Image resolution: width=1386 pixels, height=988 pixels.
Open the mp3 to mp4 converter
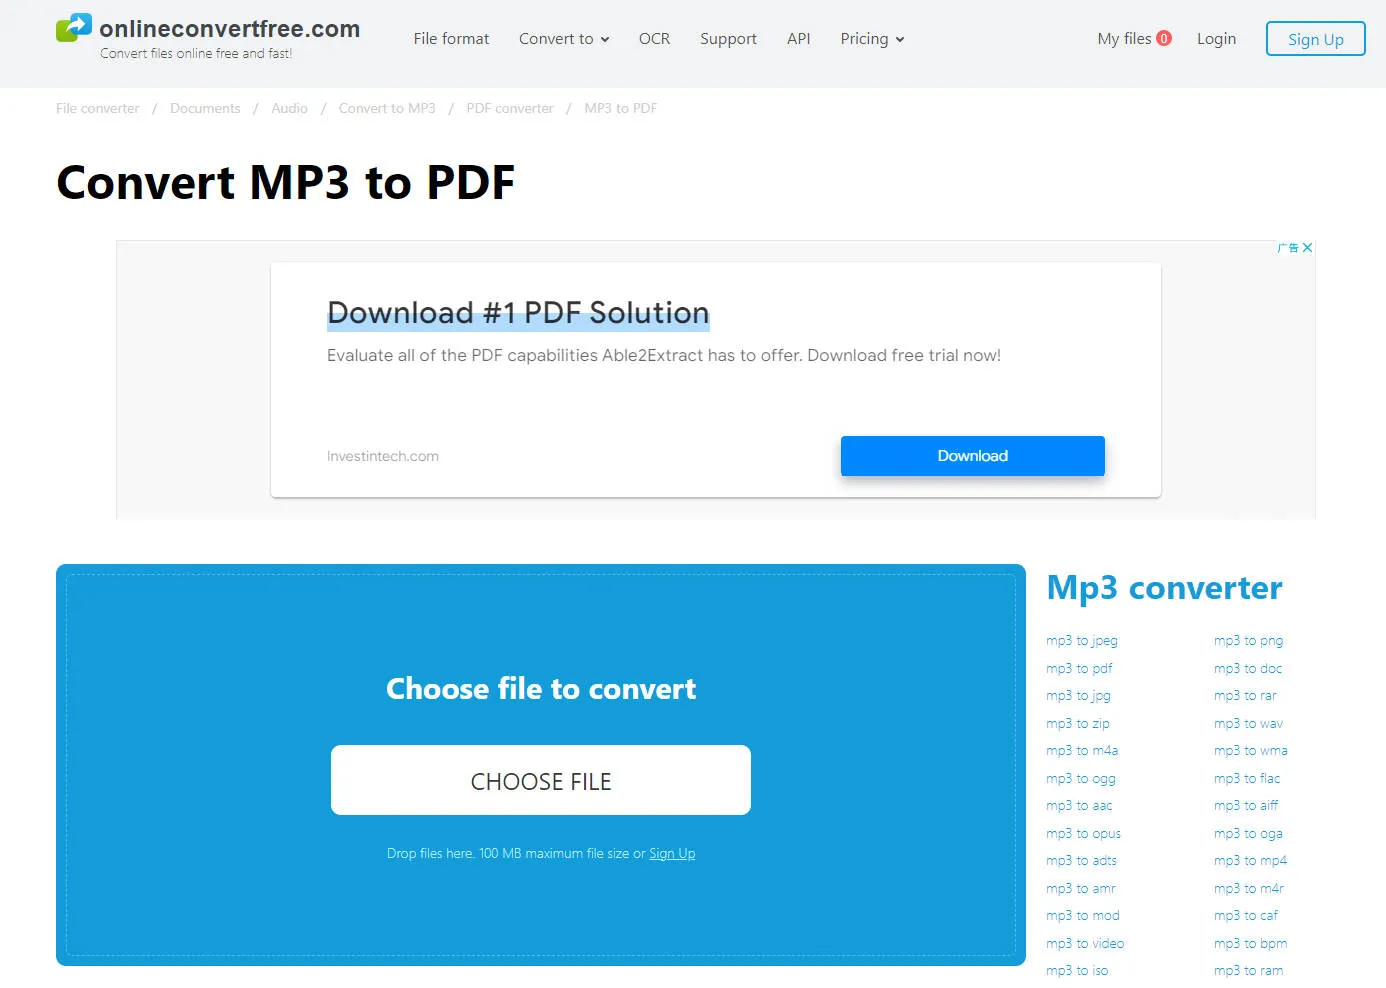(1250, 860)
